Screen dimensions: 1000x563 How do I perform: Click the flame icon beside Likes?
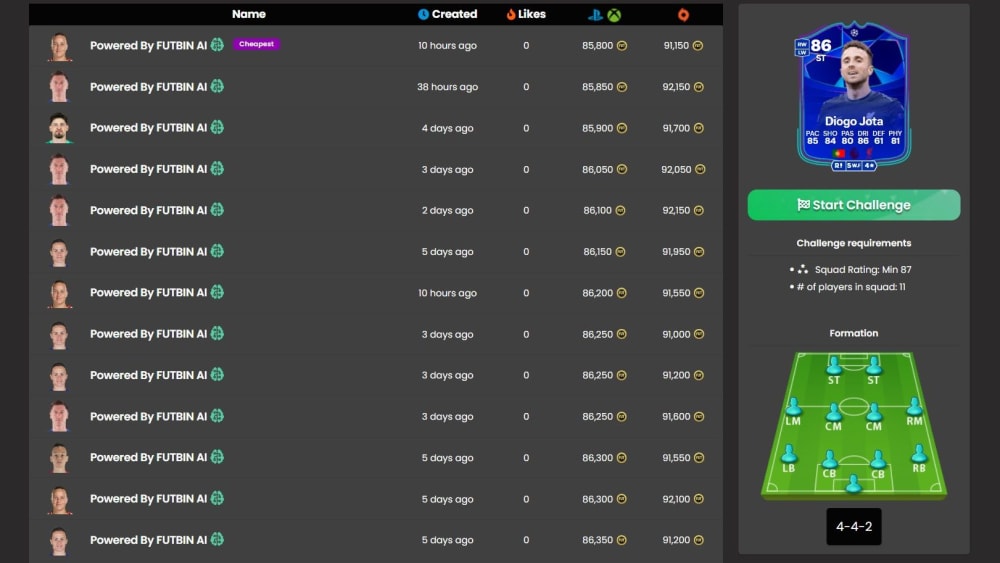pyautogui.click(x=511, y=14)
